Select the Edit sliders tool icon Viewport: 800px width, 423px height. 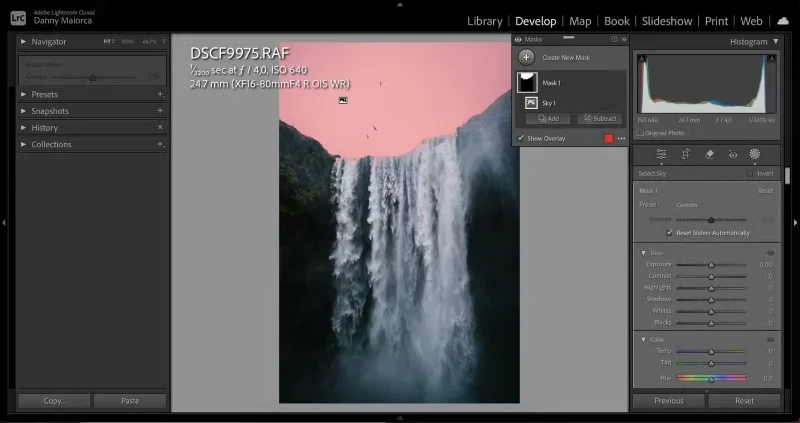pyautogui.click(x=661, y=154)
